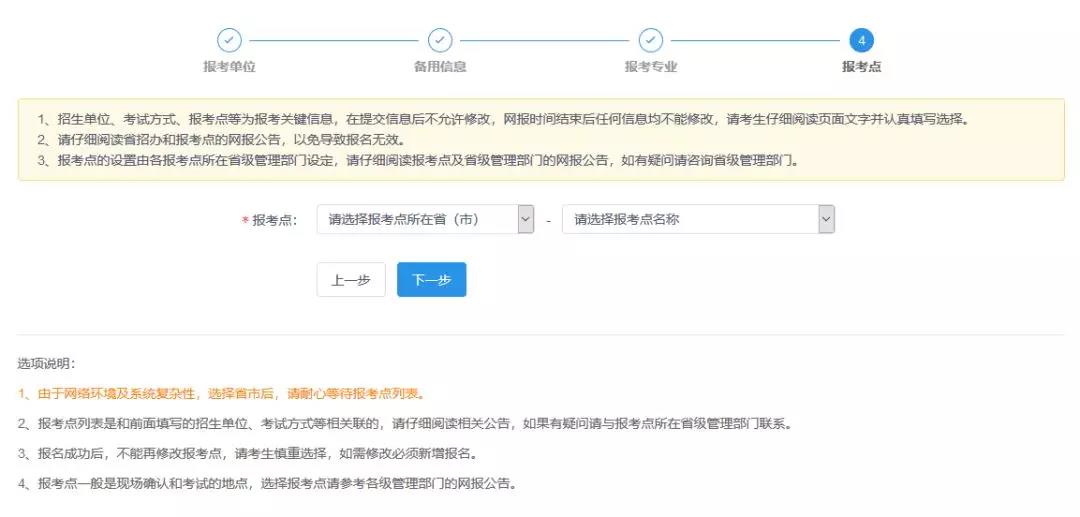Open the 请选择报考点所在省（市） dropdown
Screen dimensions: 1080x517
click(425, 220)
